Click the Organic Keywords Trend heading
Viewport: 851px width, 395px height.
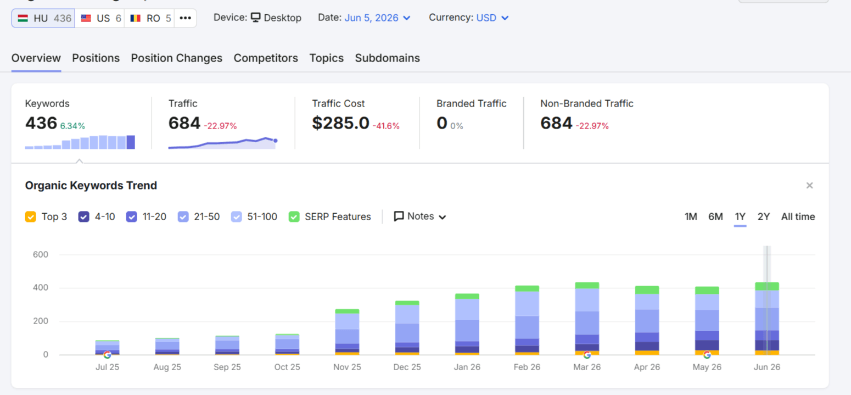click(91, 186)
